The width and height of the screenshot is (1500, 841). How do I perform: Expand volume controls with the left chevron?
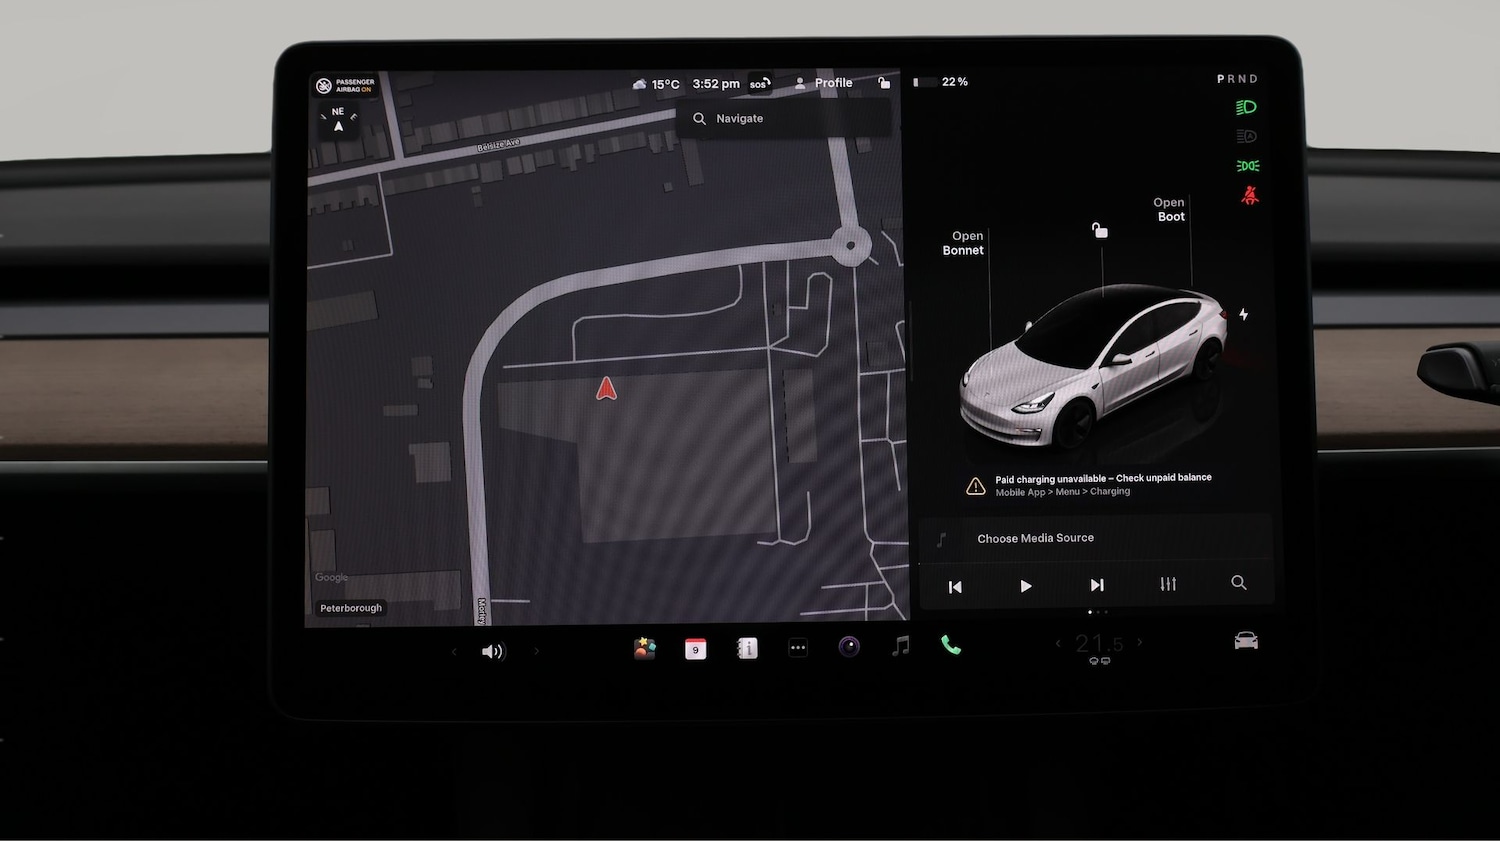(x=453, y=650)
